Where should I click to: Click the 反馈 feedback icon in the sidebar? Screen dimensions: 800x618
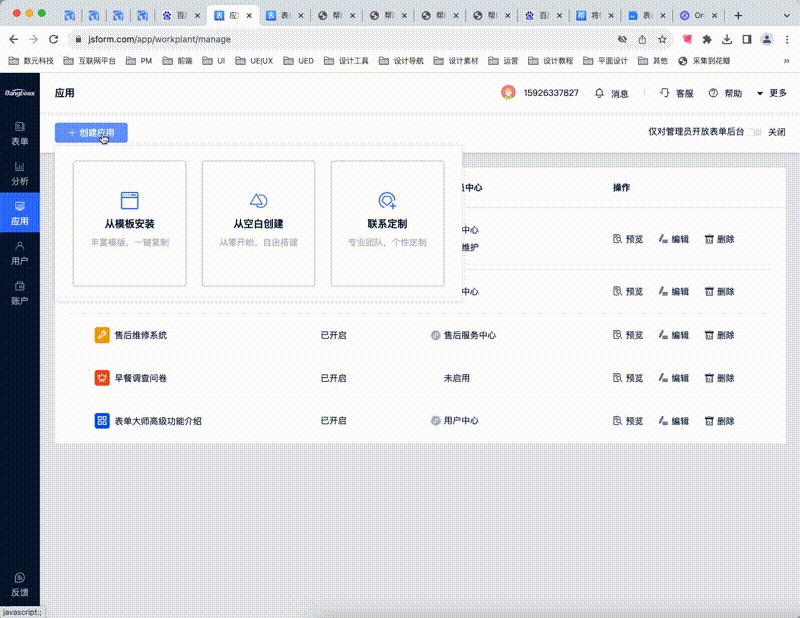(x=19, y=584)
